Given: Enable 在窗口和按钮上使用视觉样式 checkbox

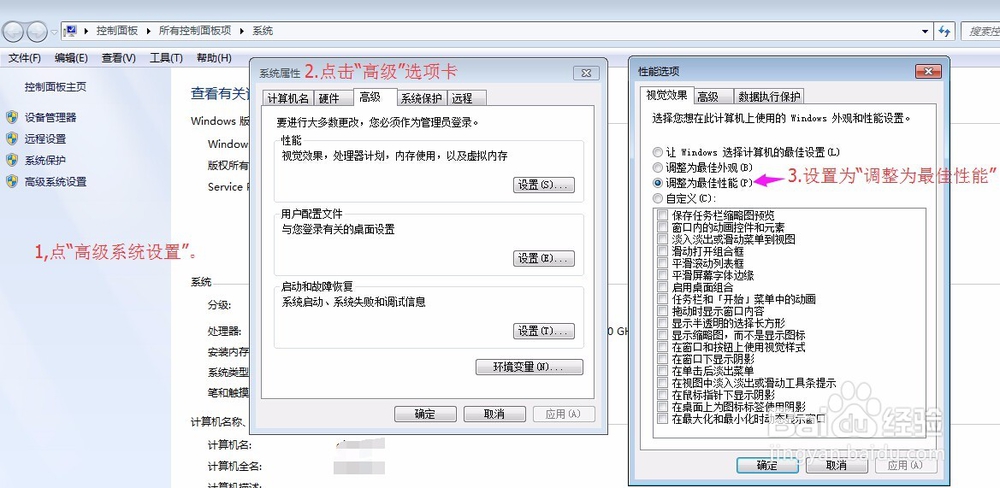Looking at the screenshot, I should [x=662, y=348].
